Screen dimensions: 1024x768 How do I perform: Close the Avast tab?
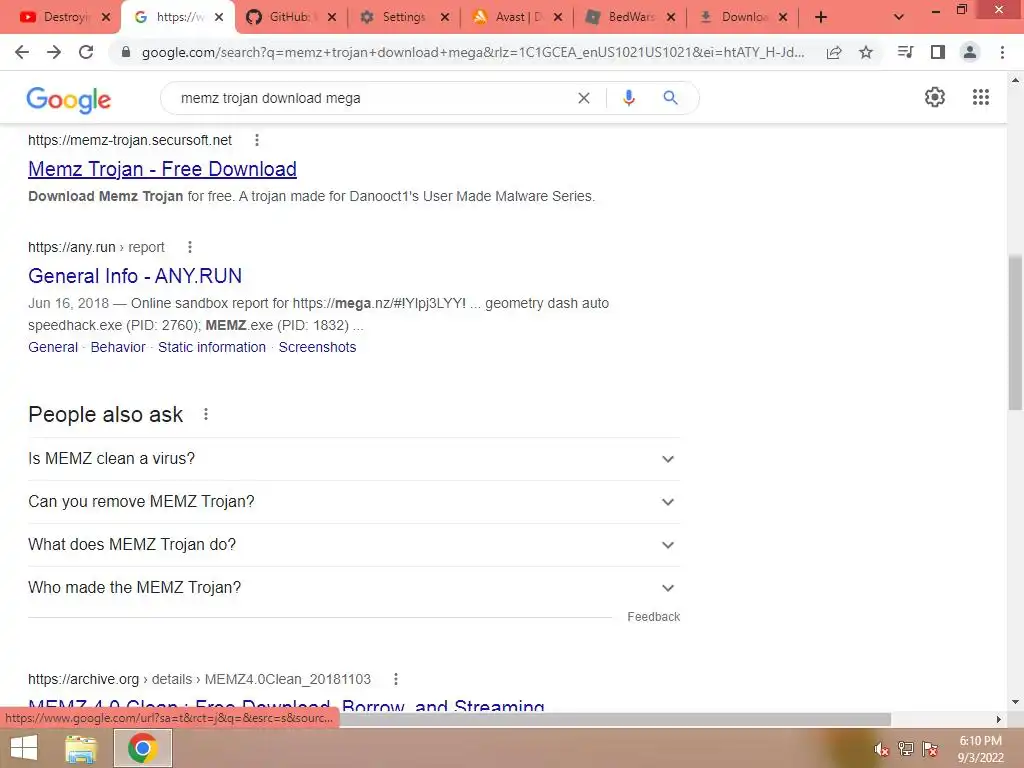point(558,17)
